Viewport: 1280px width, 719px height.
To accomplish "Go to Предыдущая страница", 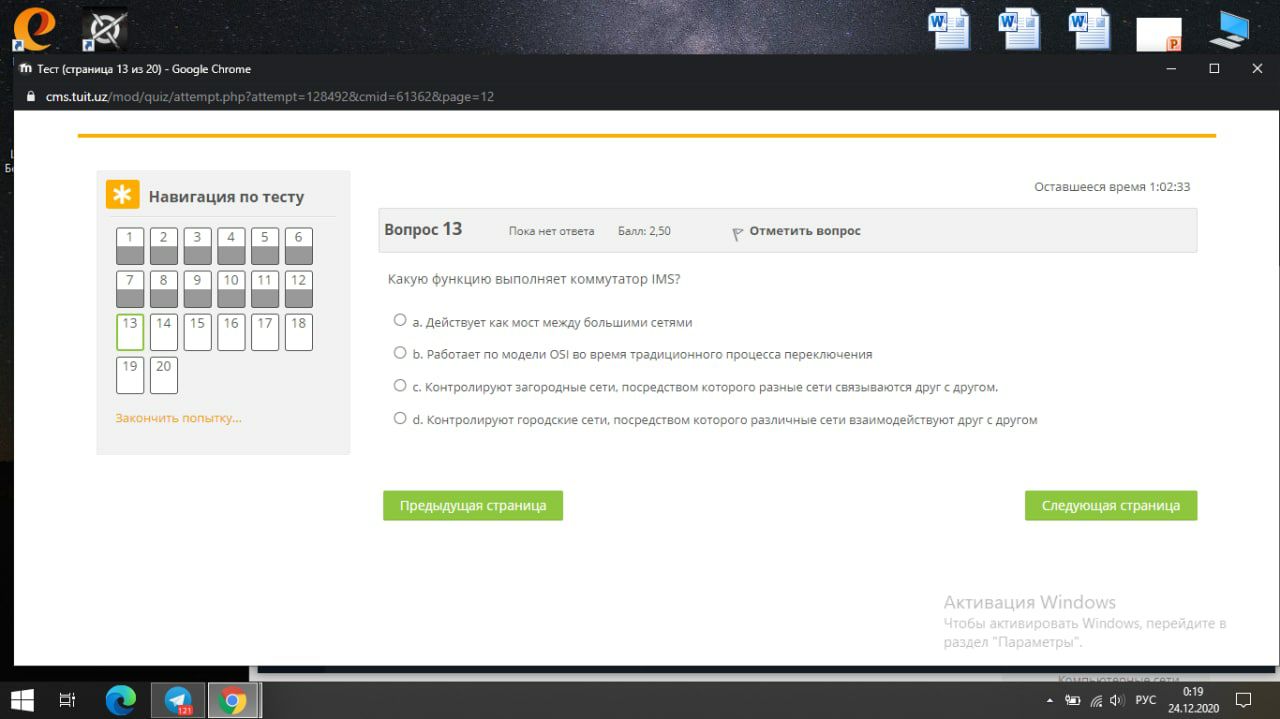I will 473,505.
